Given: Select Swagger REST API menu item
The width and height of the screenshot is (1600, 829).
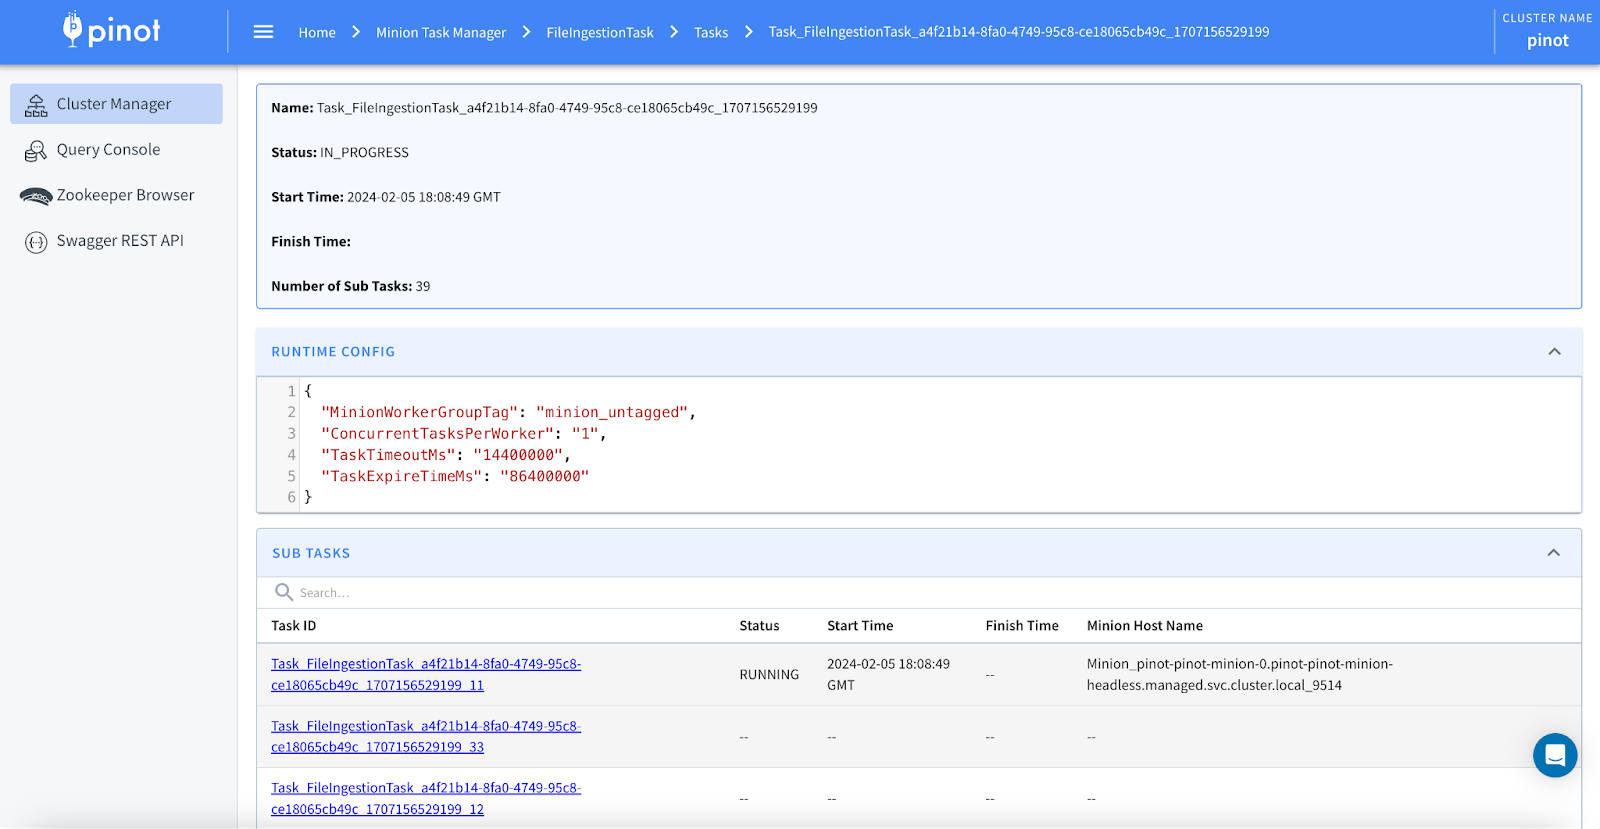Looking at the screenshot, I should pos(120,241).
